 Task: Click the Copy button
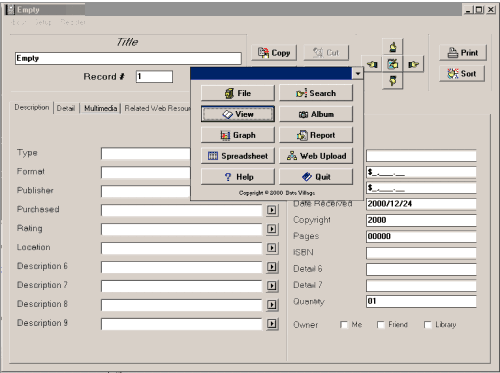(274, 53)
